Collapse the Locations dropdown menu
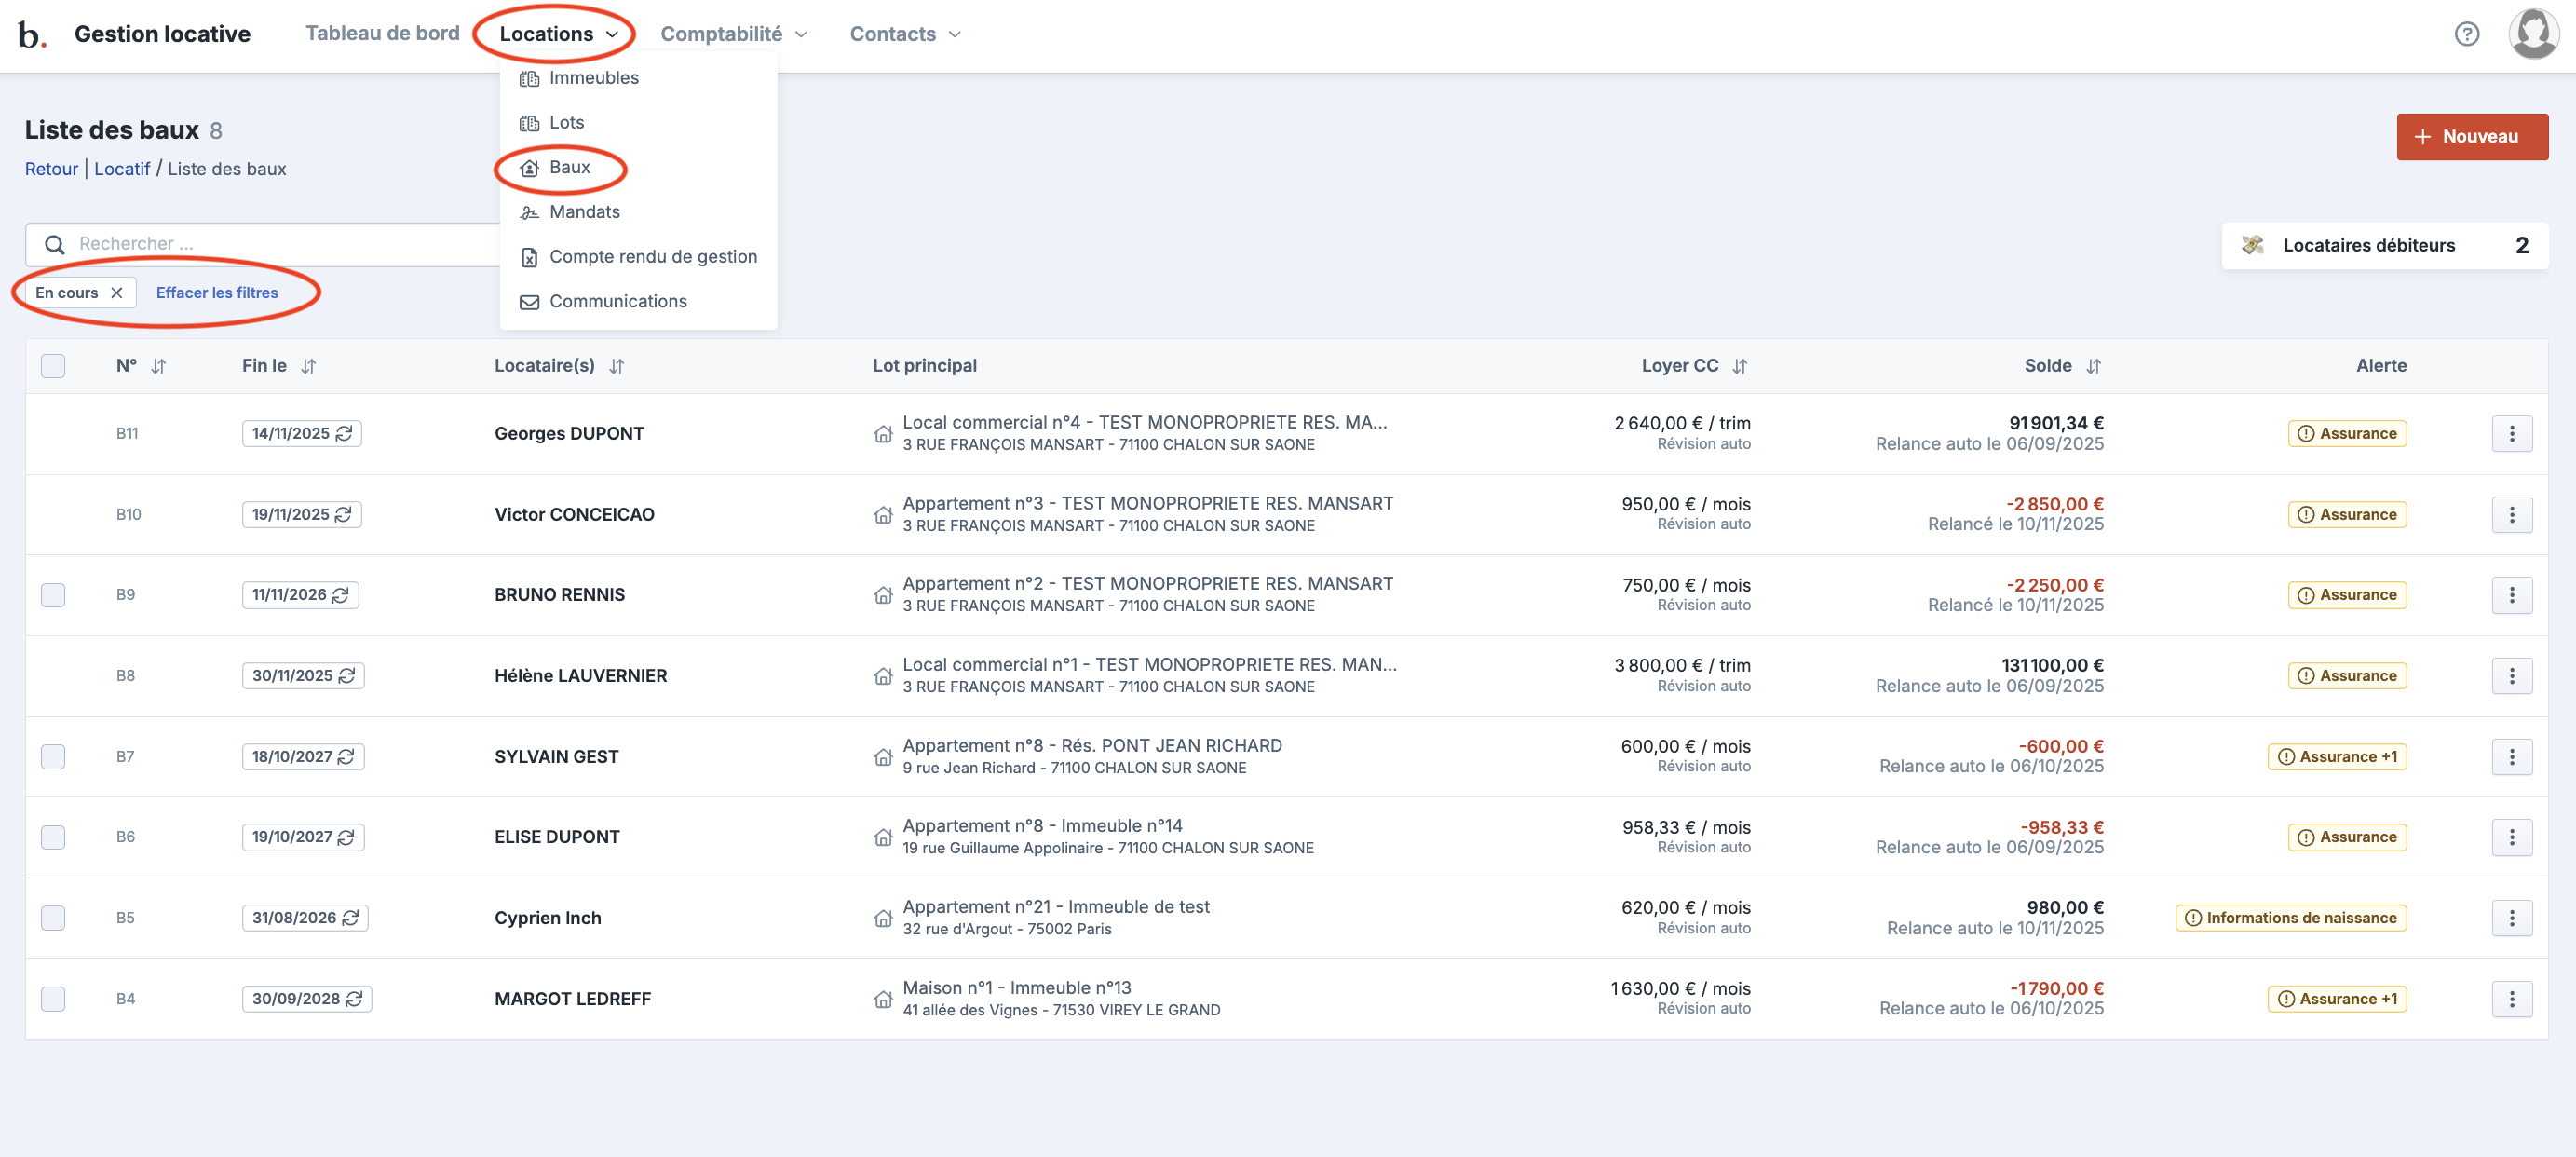 (x=558, y=34)
